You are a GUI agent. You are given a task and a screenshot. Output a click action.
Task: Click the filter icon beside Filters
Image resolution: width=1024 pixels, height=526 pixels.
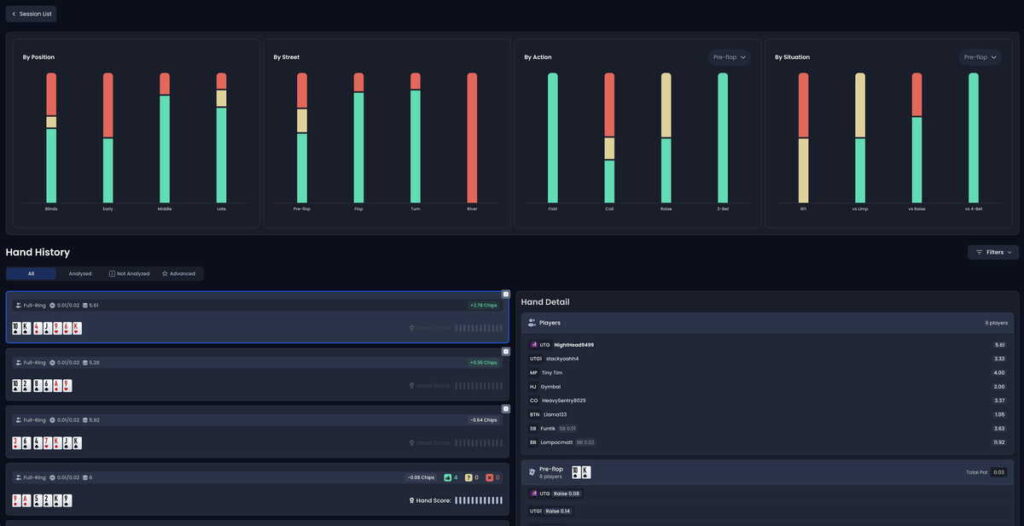[x=979, y=252]
